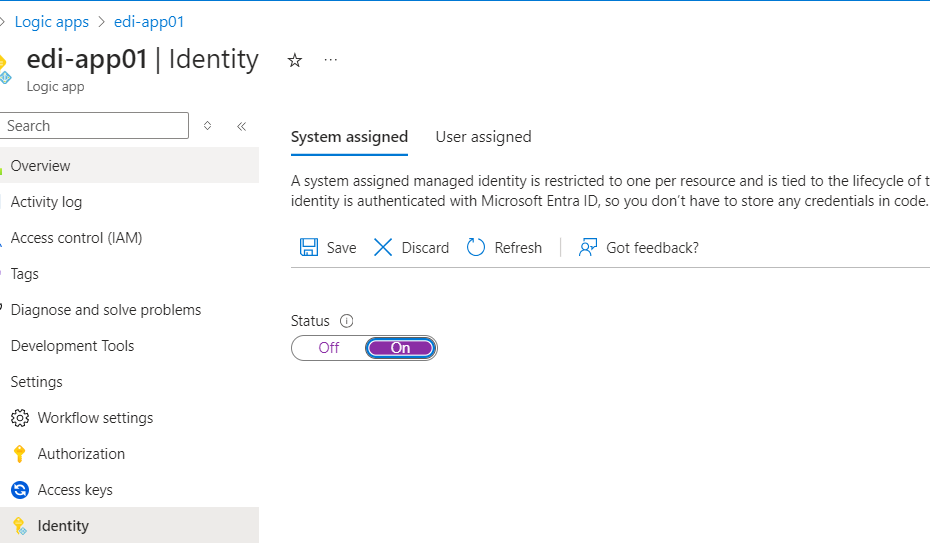Click the Discard X icon
The image size is (930, 549).
[383, 247]
